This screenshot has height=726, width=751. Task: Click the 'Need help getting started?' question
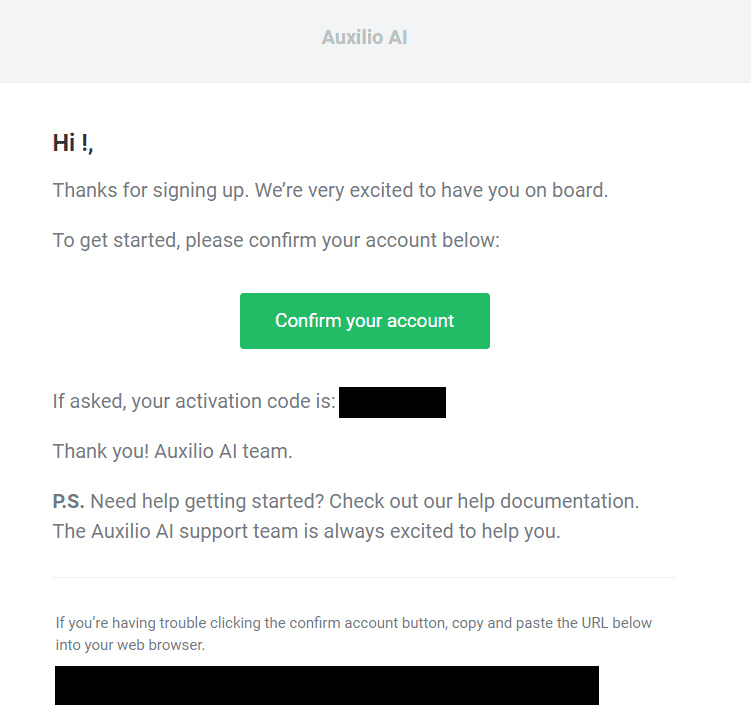point(207,501)
